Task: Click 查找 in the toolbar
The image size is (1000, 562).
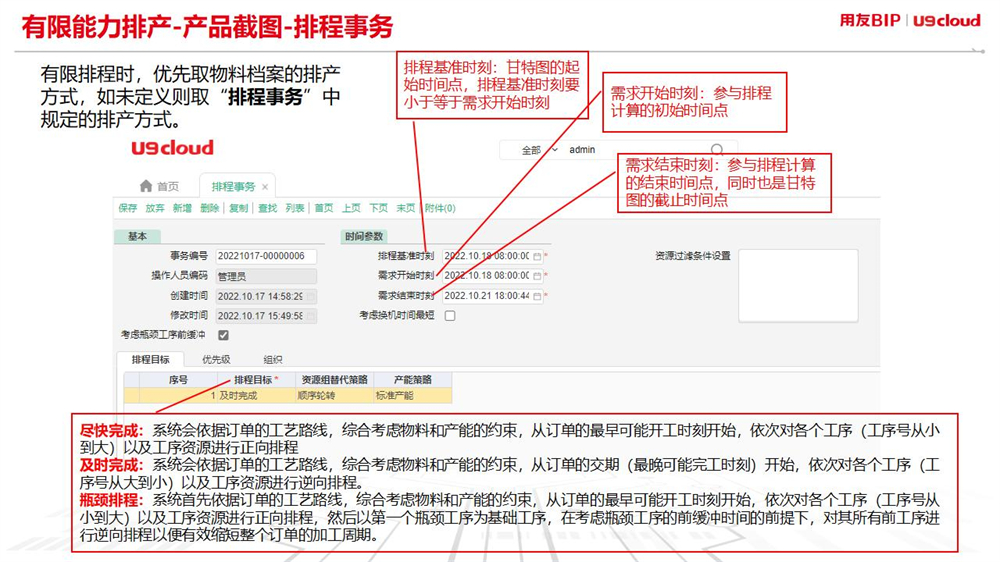Action: [267, 208]
